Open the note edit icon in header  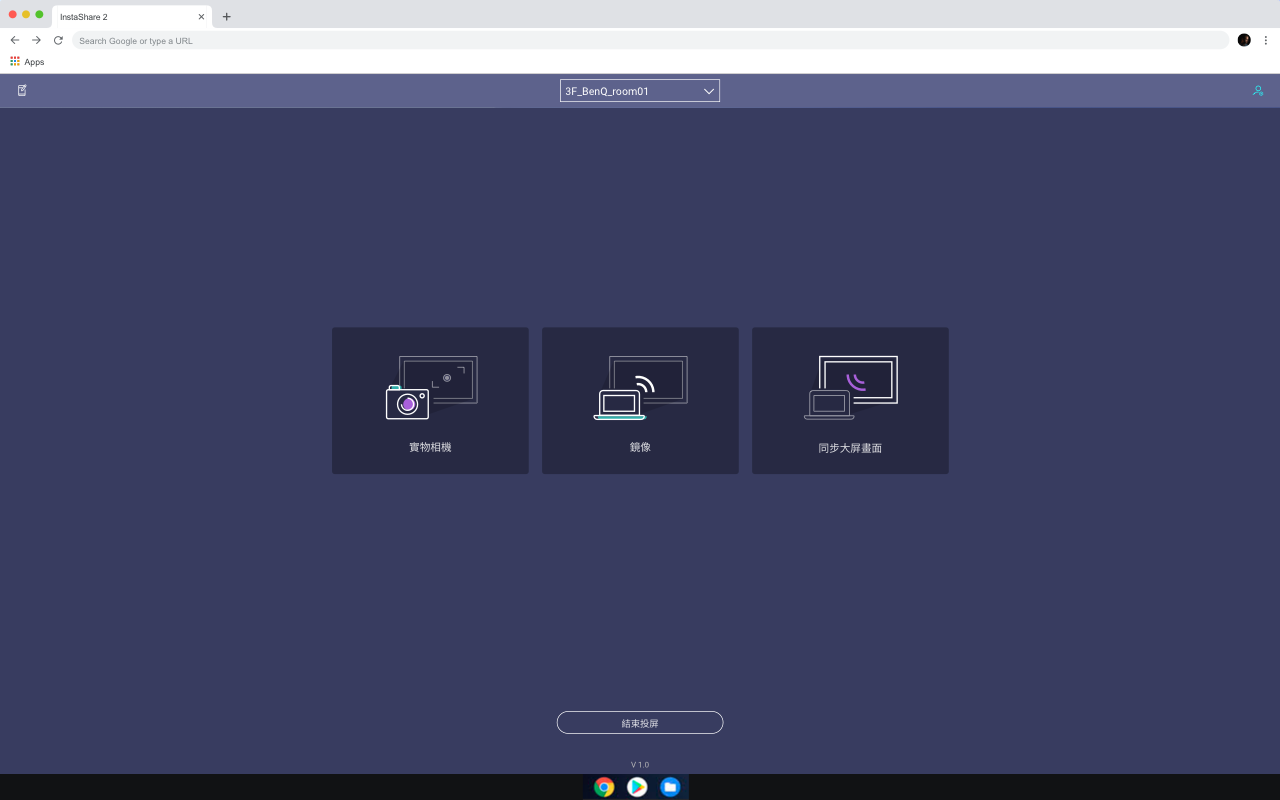click(22, 90)
